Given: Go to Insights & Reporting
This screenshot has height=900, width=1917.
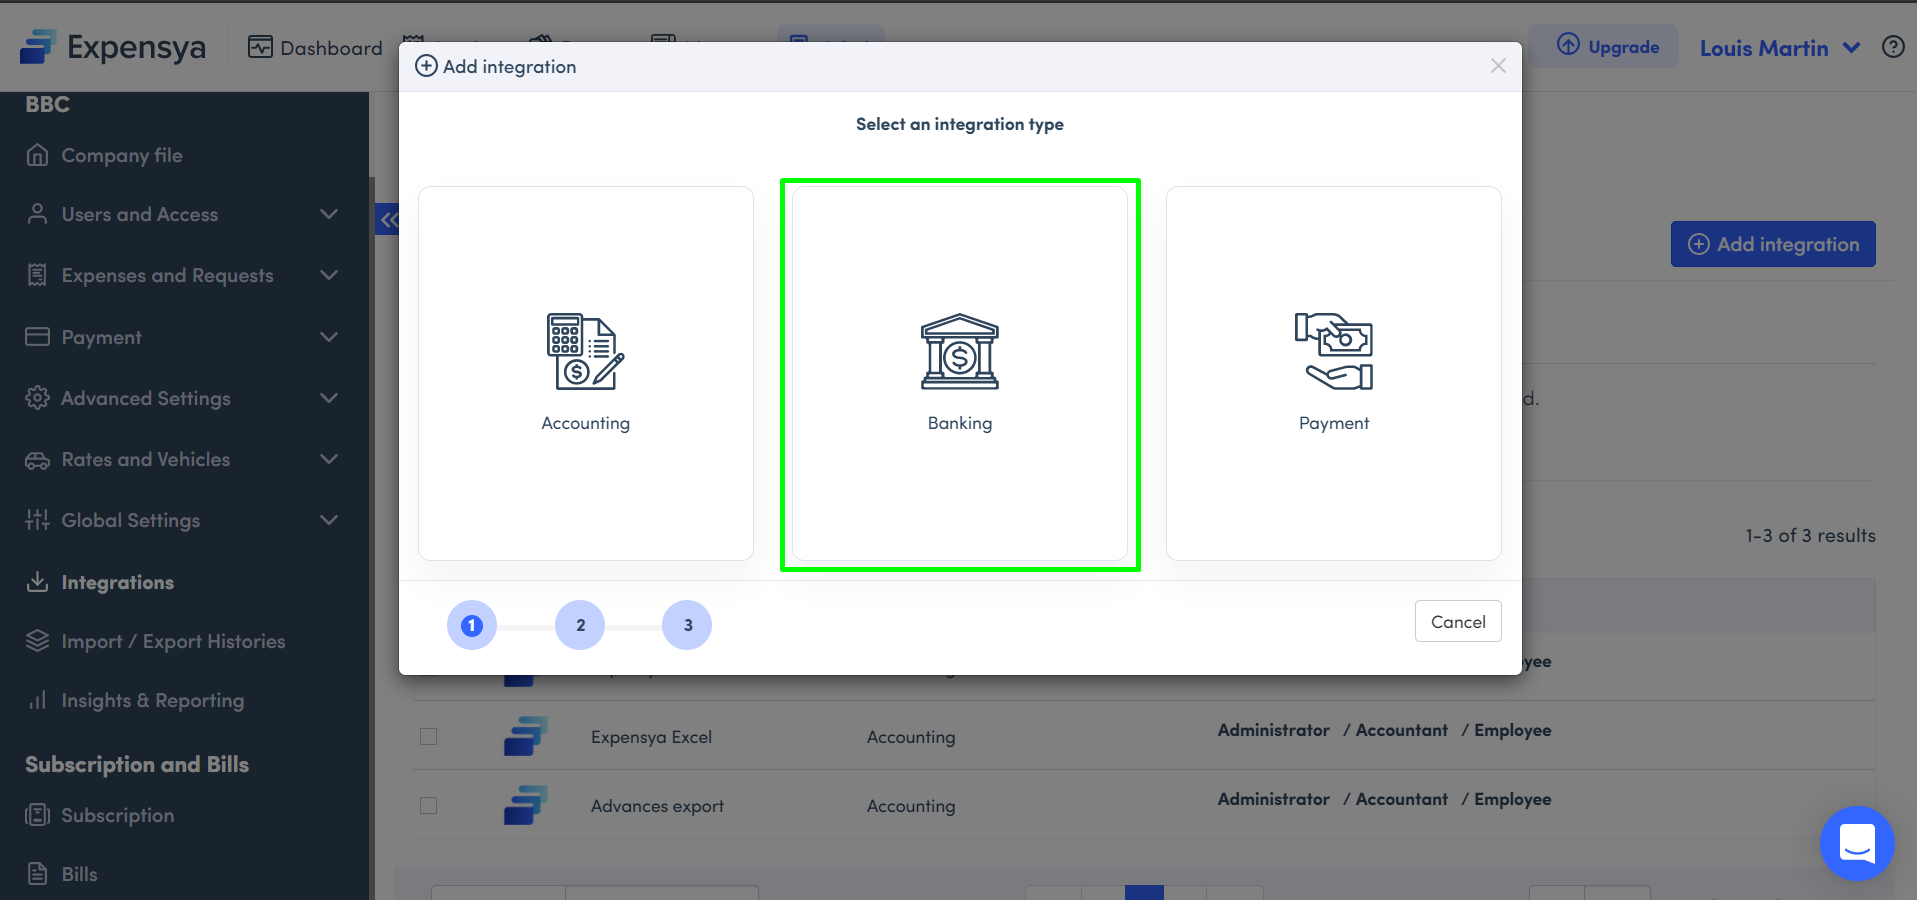Looking at the screenshot, I should coord(152,700).
